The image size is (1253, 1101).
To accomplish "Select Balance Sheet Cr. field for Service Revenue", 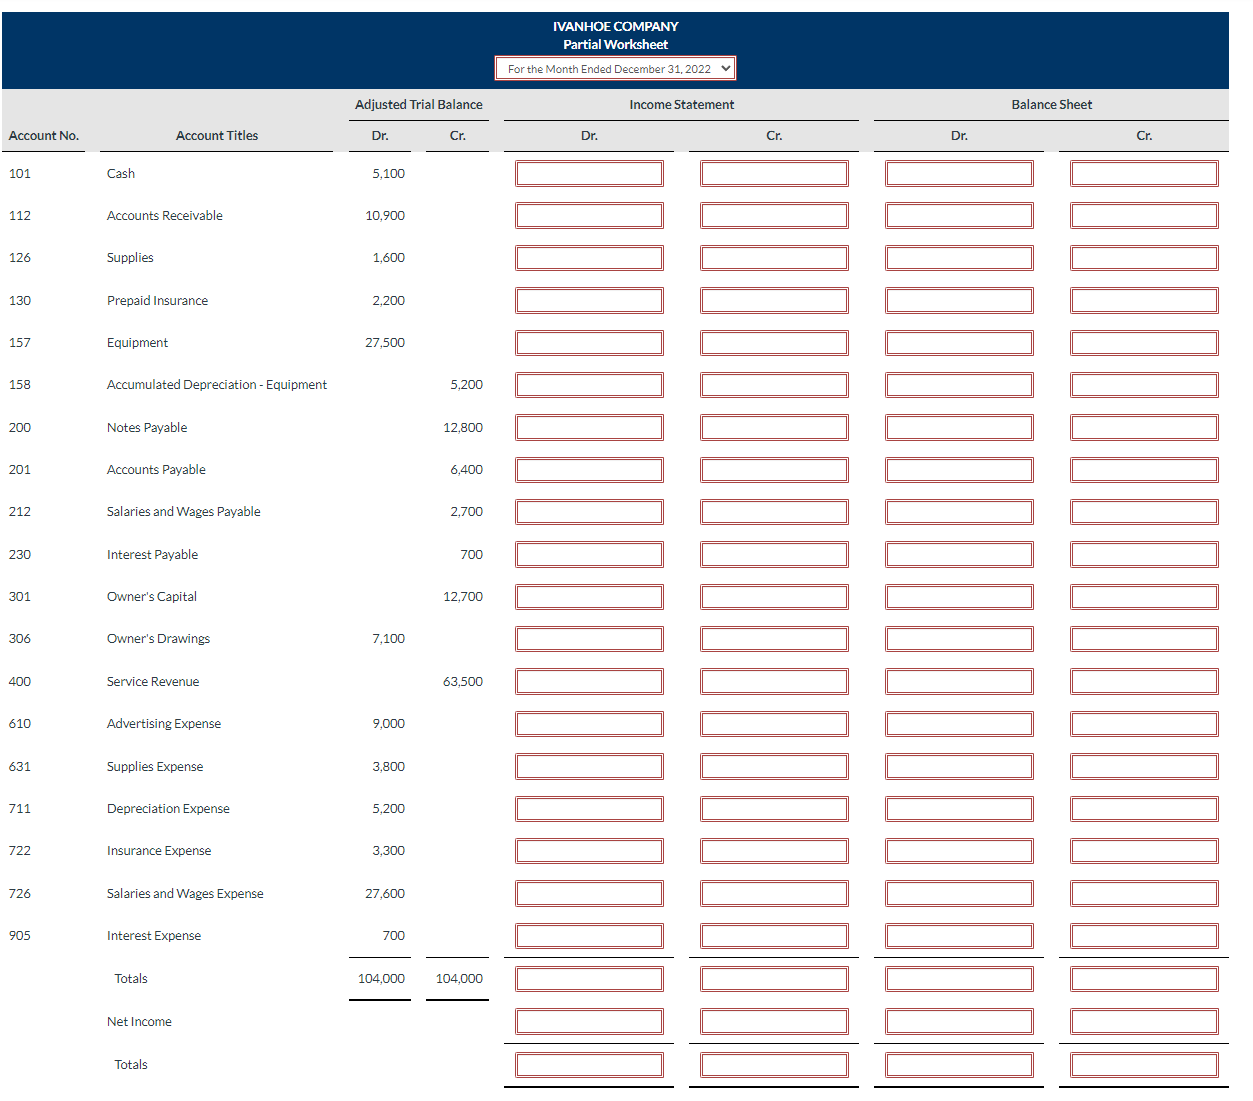I will tap(1144, 681).
